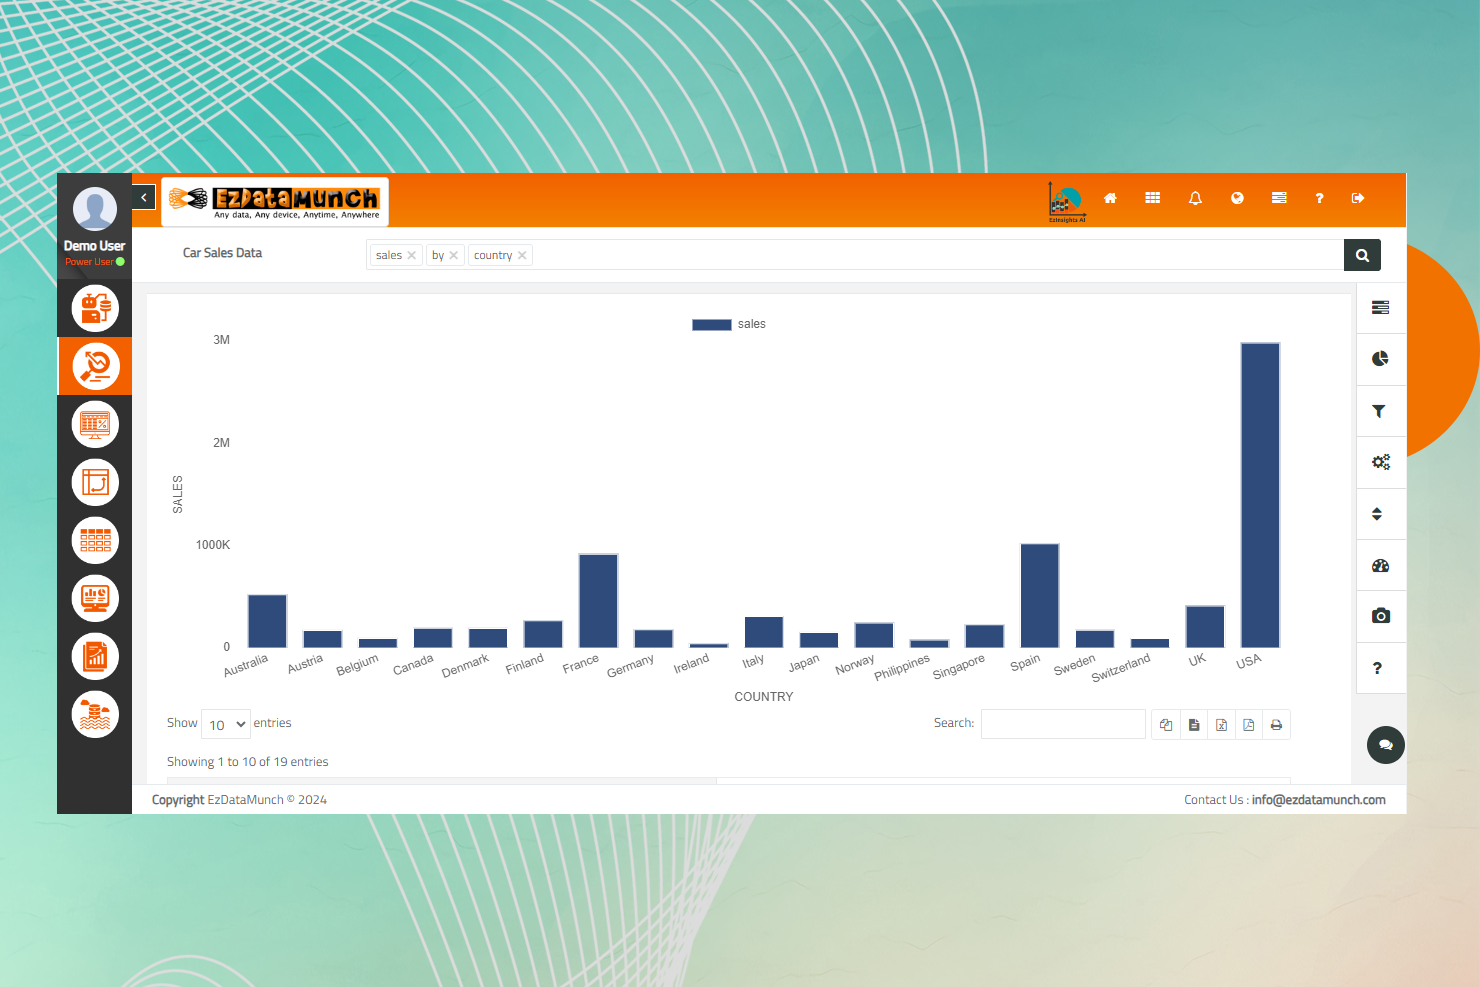The width and height of the screenshot is (1480, 987).
Task: Click the info@ezdatamunch.com email link
Action: tap(1318, 800)
